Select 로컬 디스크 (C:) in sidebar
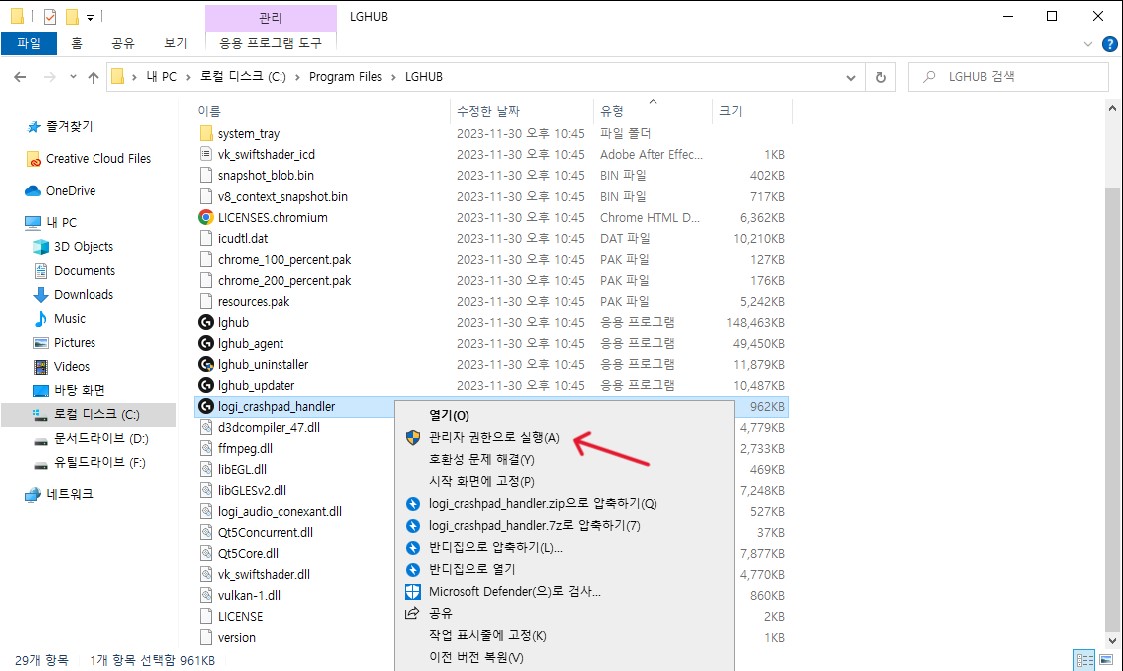 89,415
